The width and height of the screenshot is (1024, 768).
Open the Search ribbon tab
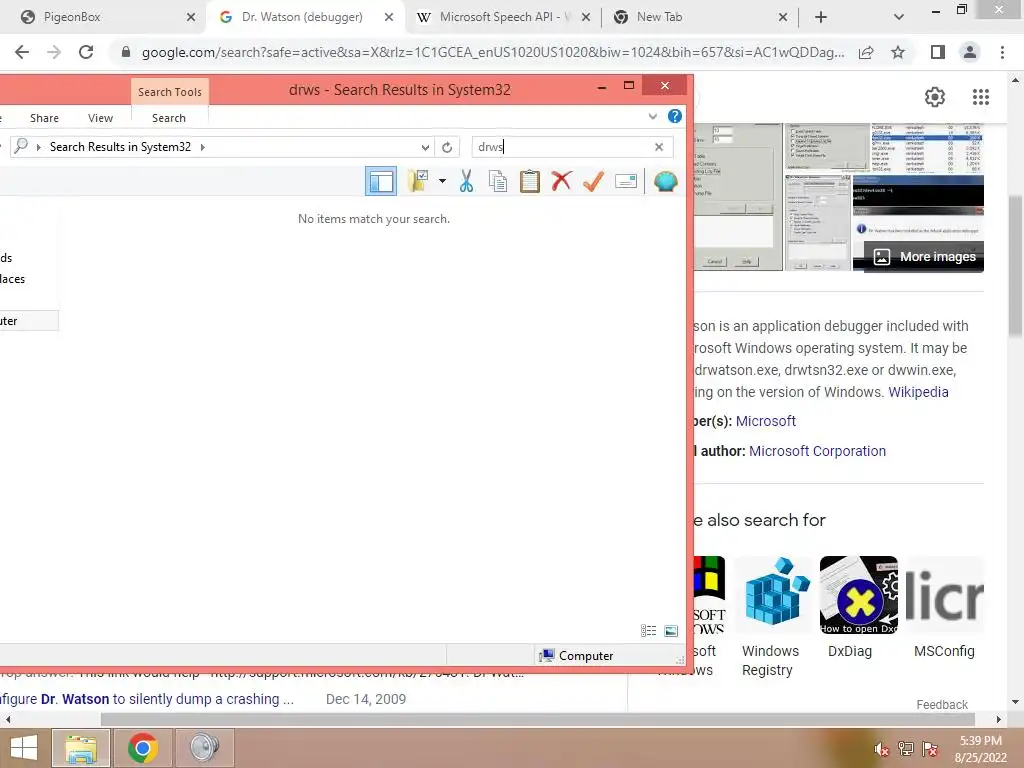click(x=169, y=118)
